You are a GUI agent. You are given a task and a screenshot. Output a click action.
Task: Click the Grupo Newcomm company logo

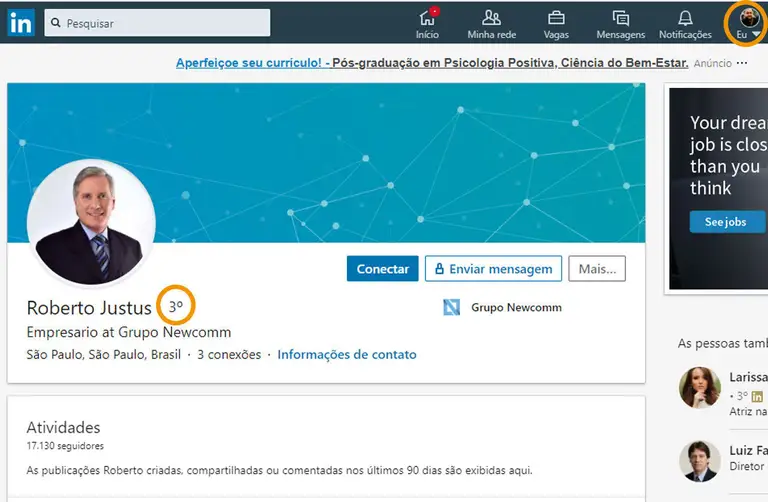click(452, 308)
